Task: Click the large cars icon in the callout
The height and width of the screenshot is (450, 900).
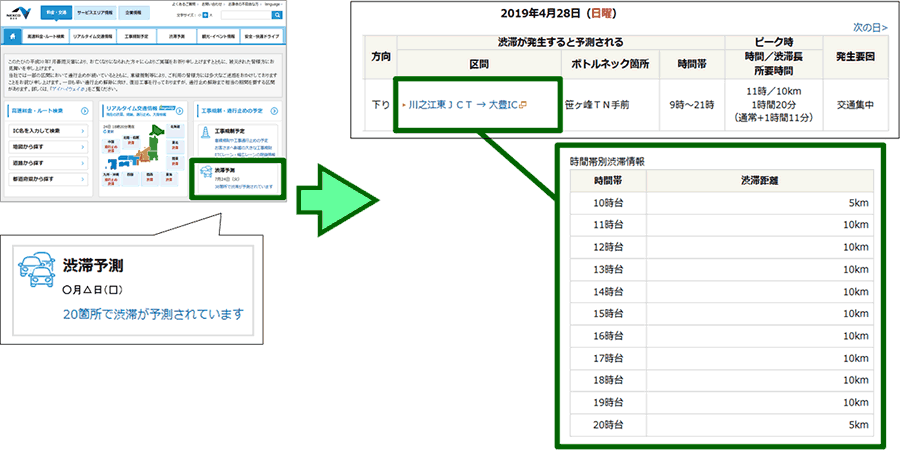Action: (37, 269)
